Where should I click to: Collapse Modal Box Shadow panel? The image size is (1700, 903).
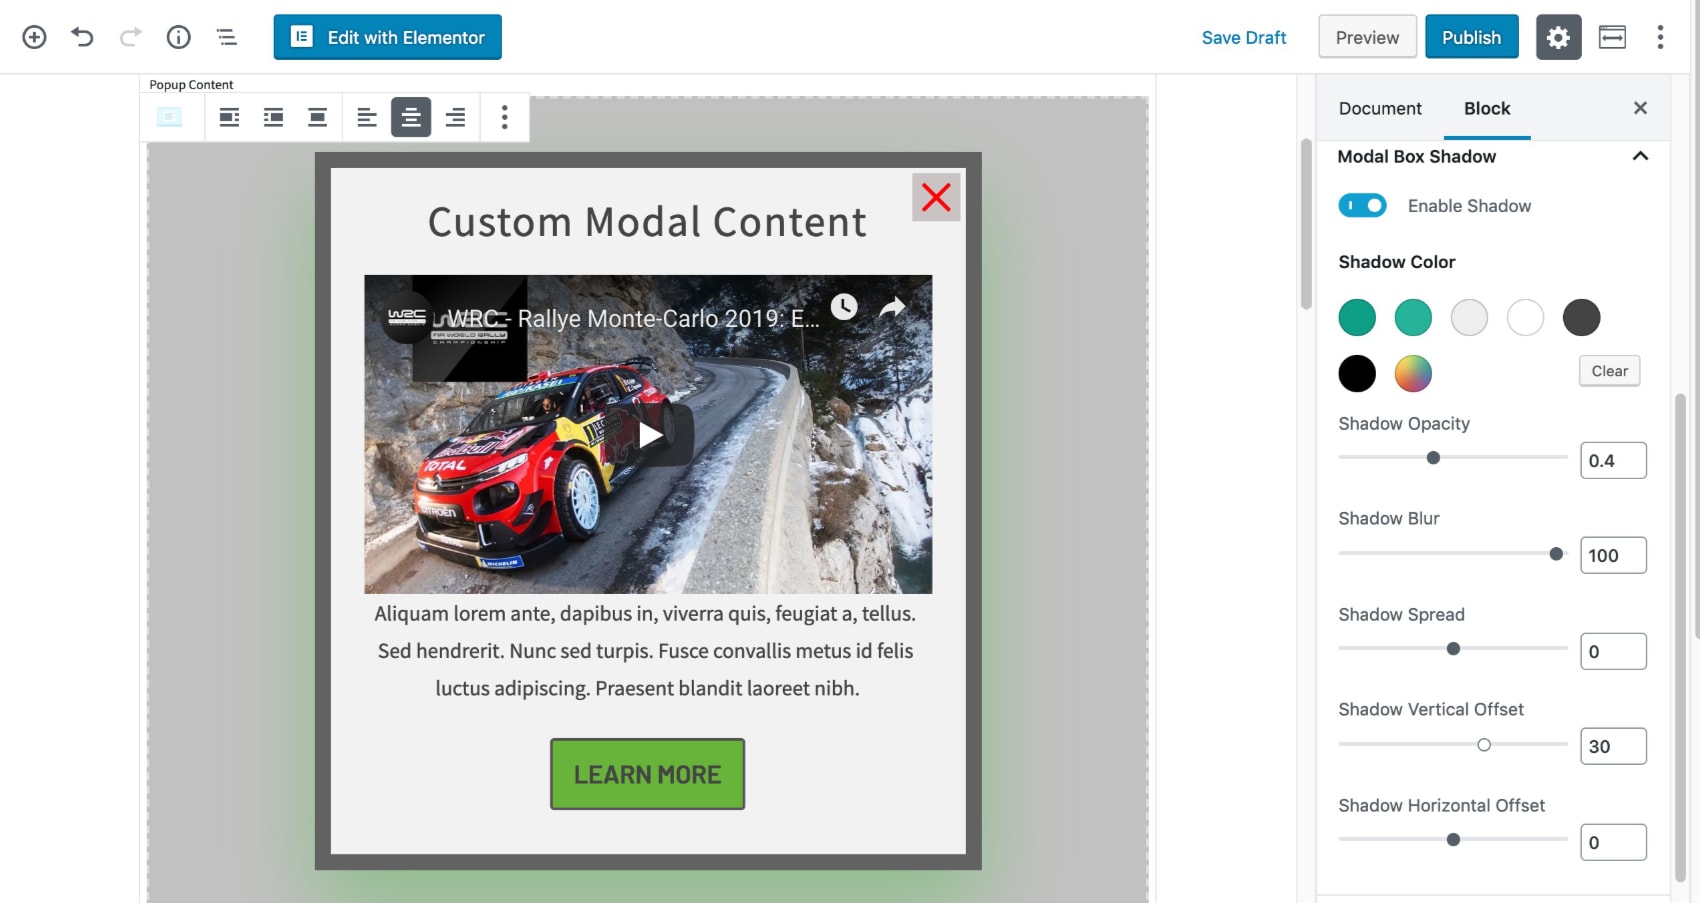1640,156
